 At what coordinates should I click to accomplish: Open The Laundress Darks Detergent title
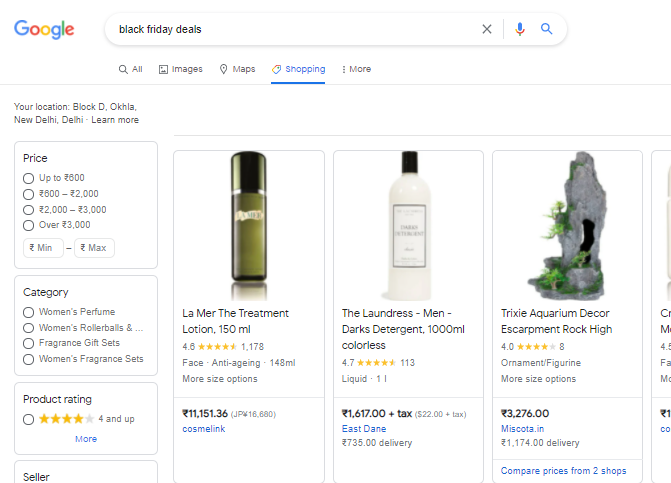[x=403, y=329]
